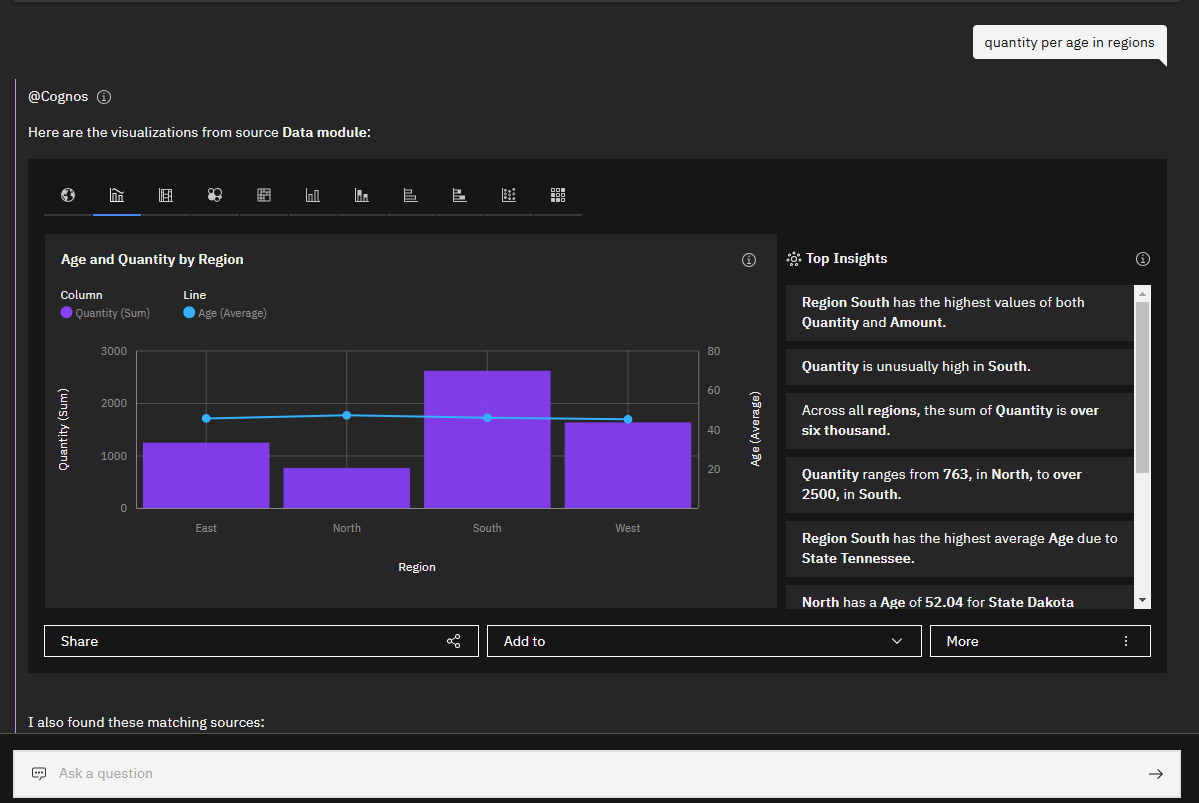The height and width of the screenshot is (803, 1199).
Task: Click the chat bubble icon in question box
Action: click(x=39, y=774)
